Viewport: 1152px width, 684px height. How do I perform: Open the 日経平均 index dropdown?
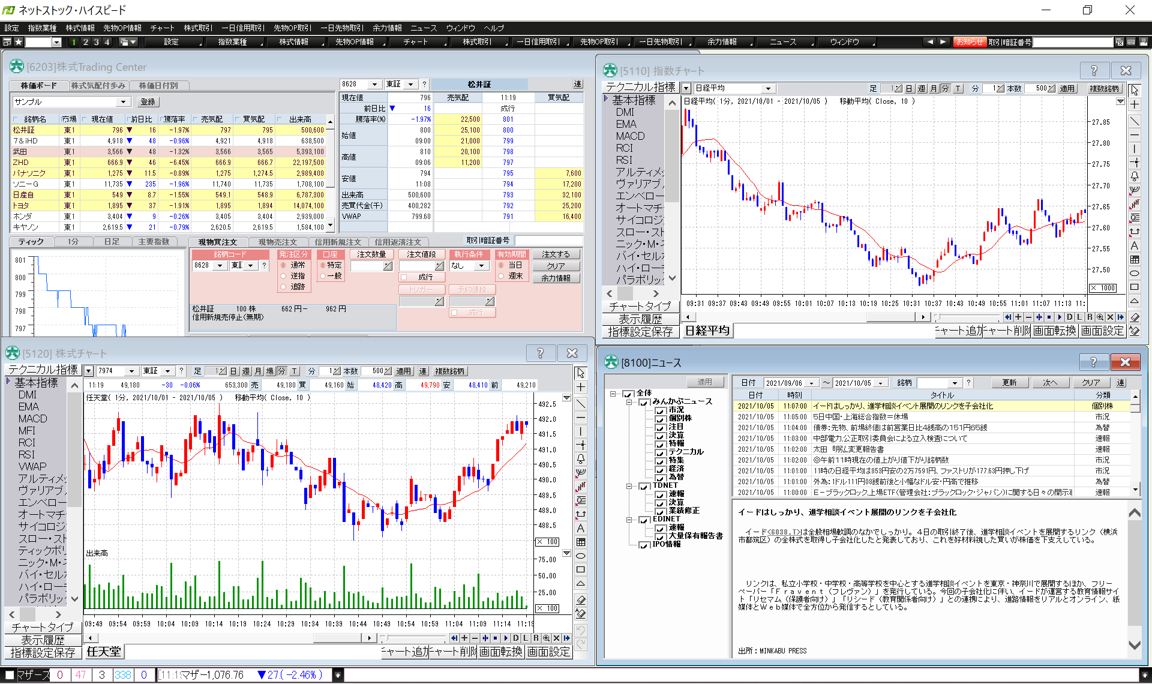[768, 88]
